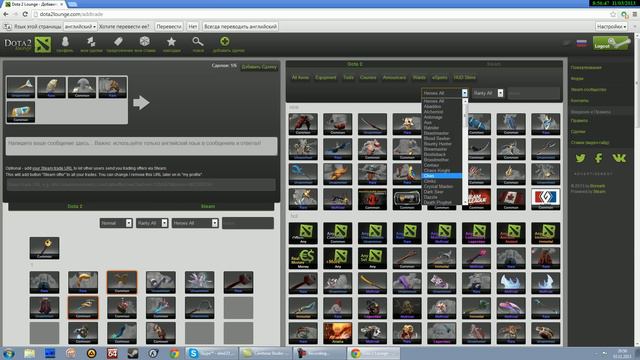Click the Logout button
This screenshot has height=360, width=640.
coord(611,43)
